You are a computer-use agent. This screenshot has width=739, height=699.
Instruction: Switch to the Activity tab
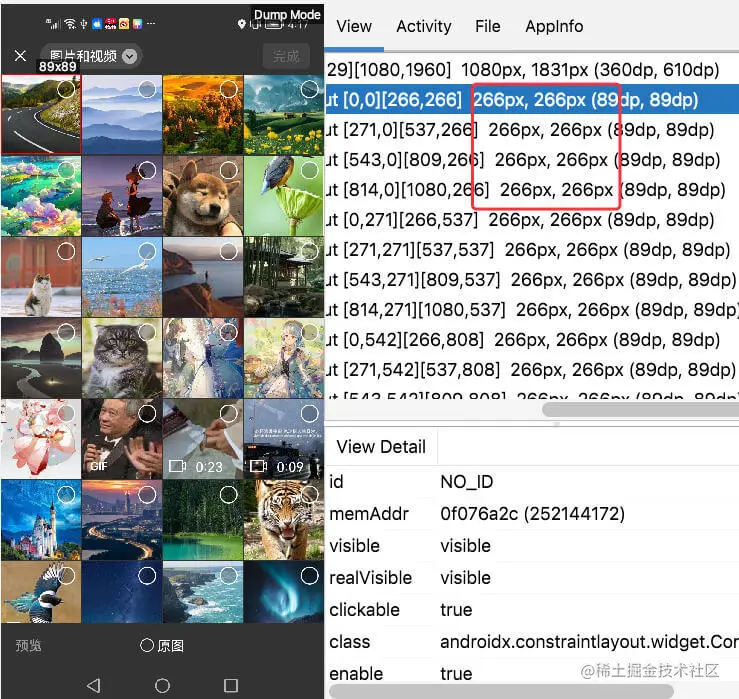(424, 26)
